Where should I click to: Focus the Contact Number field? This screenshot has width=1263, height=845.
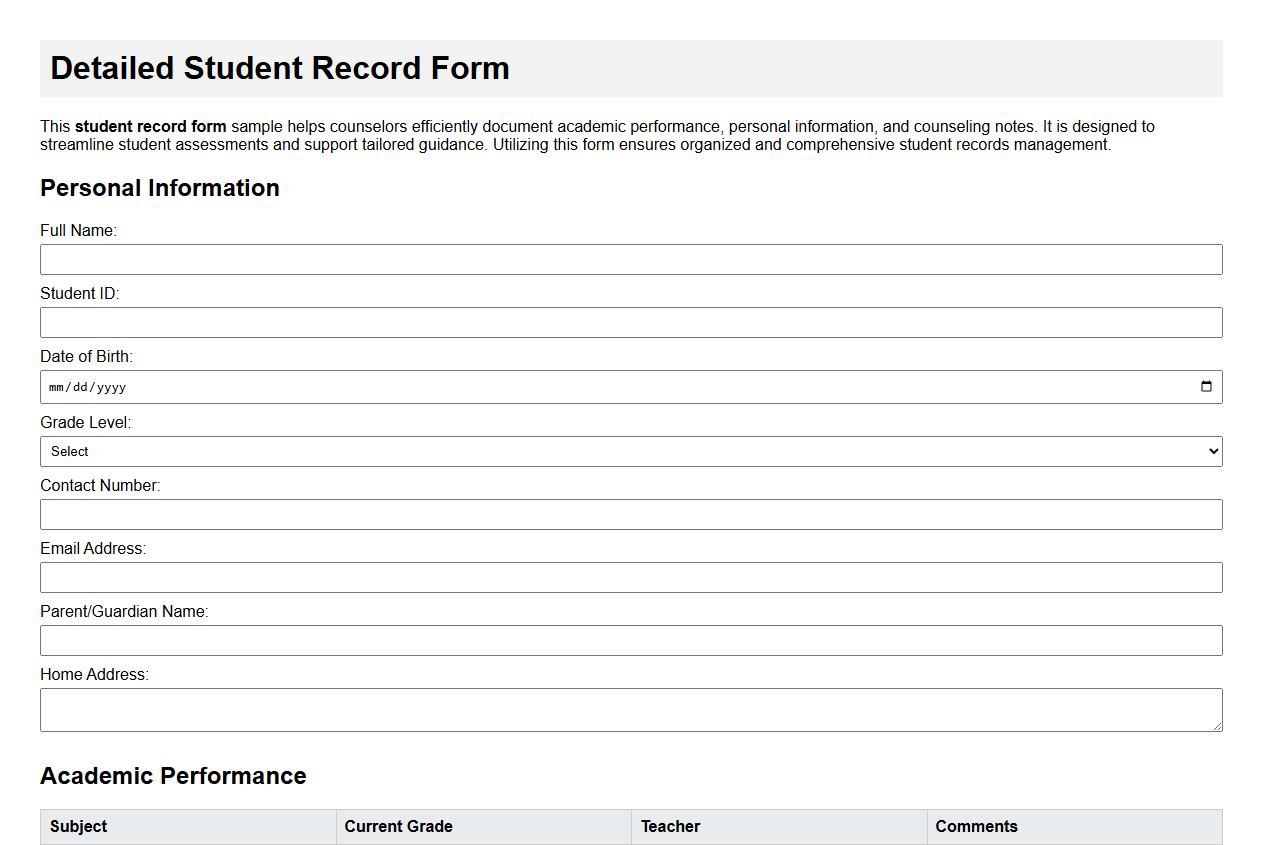coord(630,514)
